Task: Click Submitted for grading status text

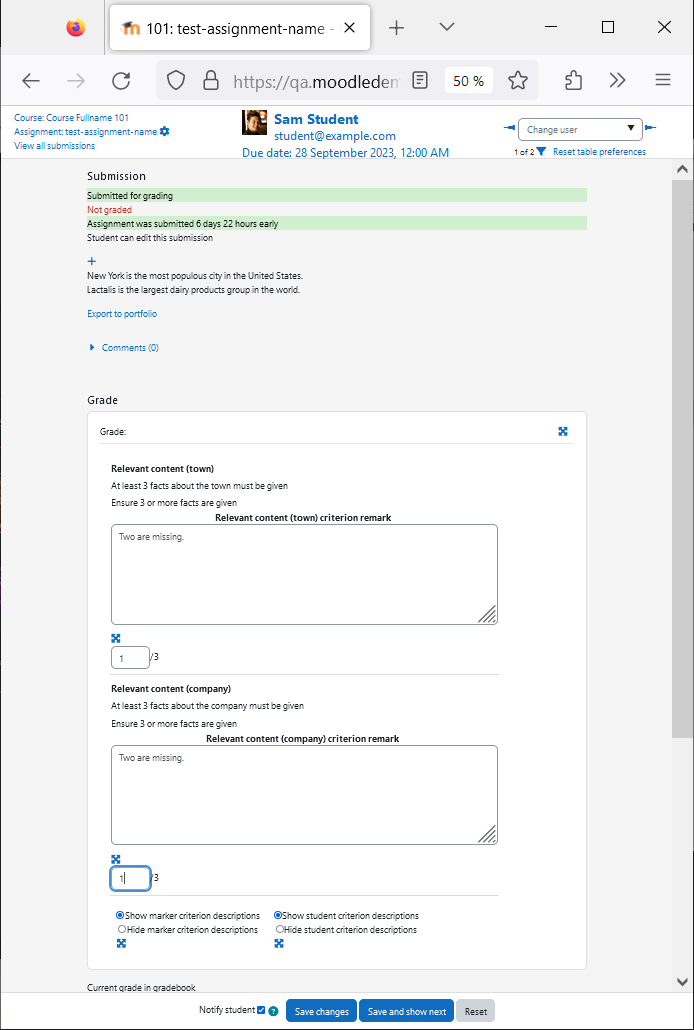Action: tap(130, 195)
